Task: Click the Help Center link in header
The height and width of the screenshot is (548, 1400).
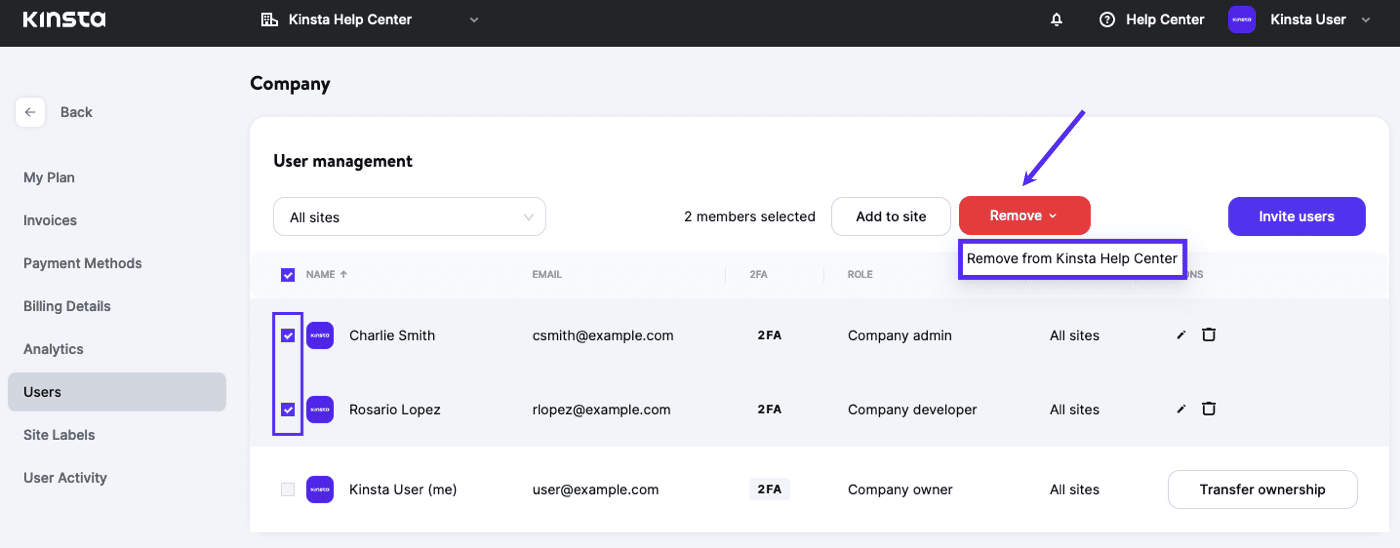Action: 1165,20
